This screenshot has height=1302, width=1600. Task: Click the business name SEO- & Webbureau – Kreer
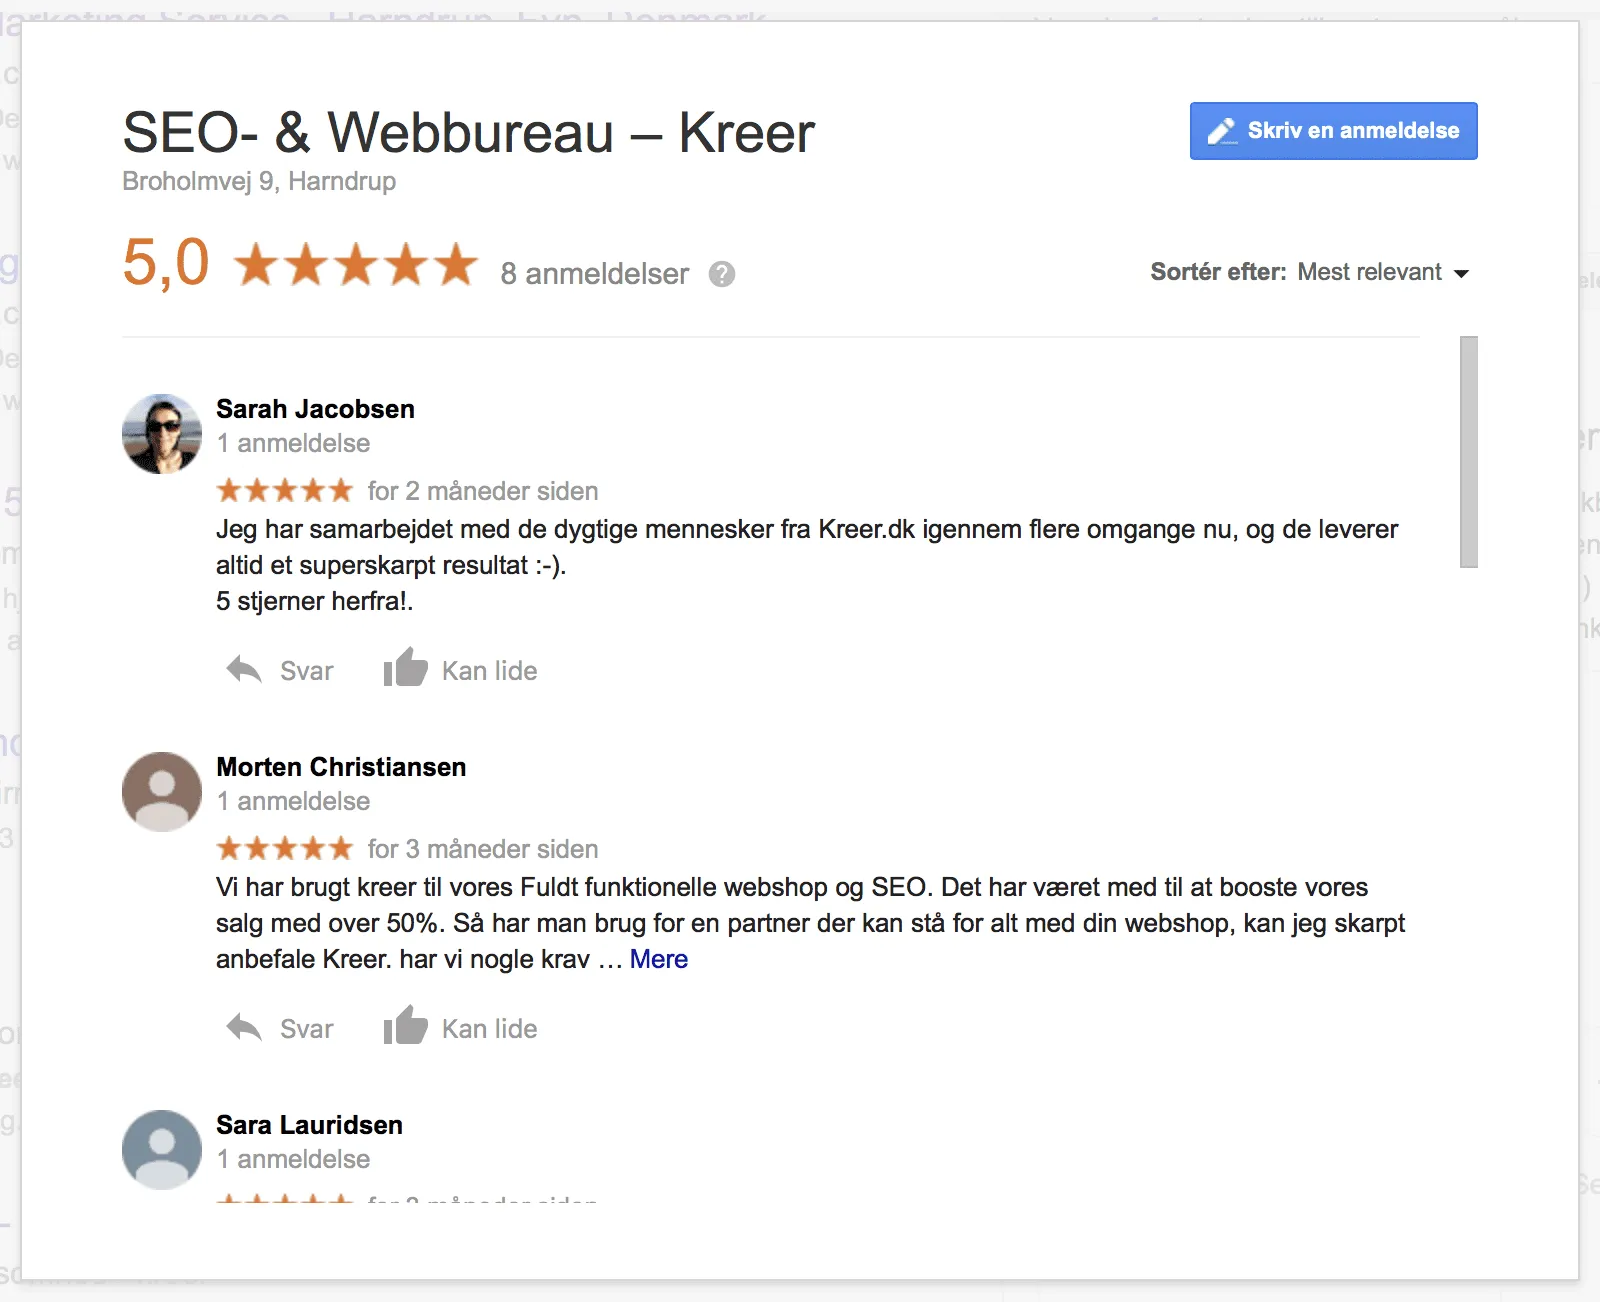468,133
